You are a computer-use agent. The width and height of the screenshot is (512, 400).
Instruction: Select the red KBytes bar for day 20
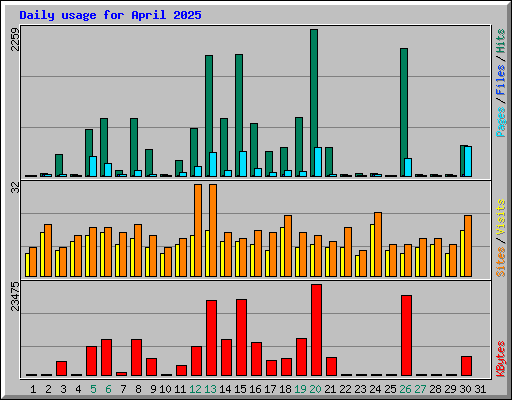click(316, 330)
